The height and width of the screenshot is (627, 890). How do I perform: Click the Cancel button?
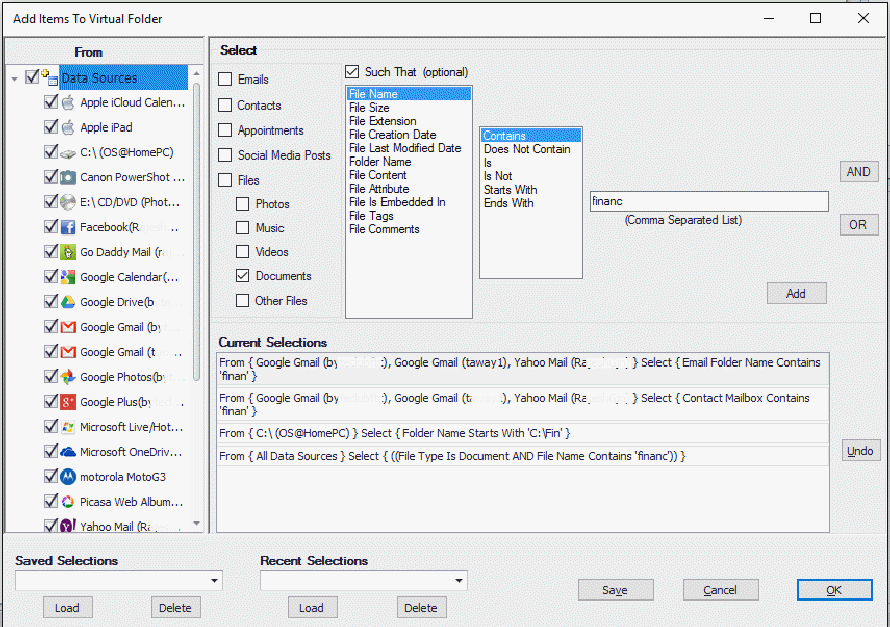[x=720, y=590]
